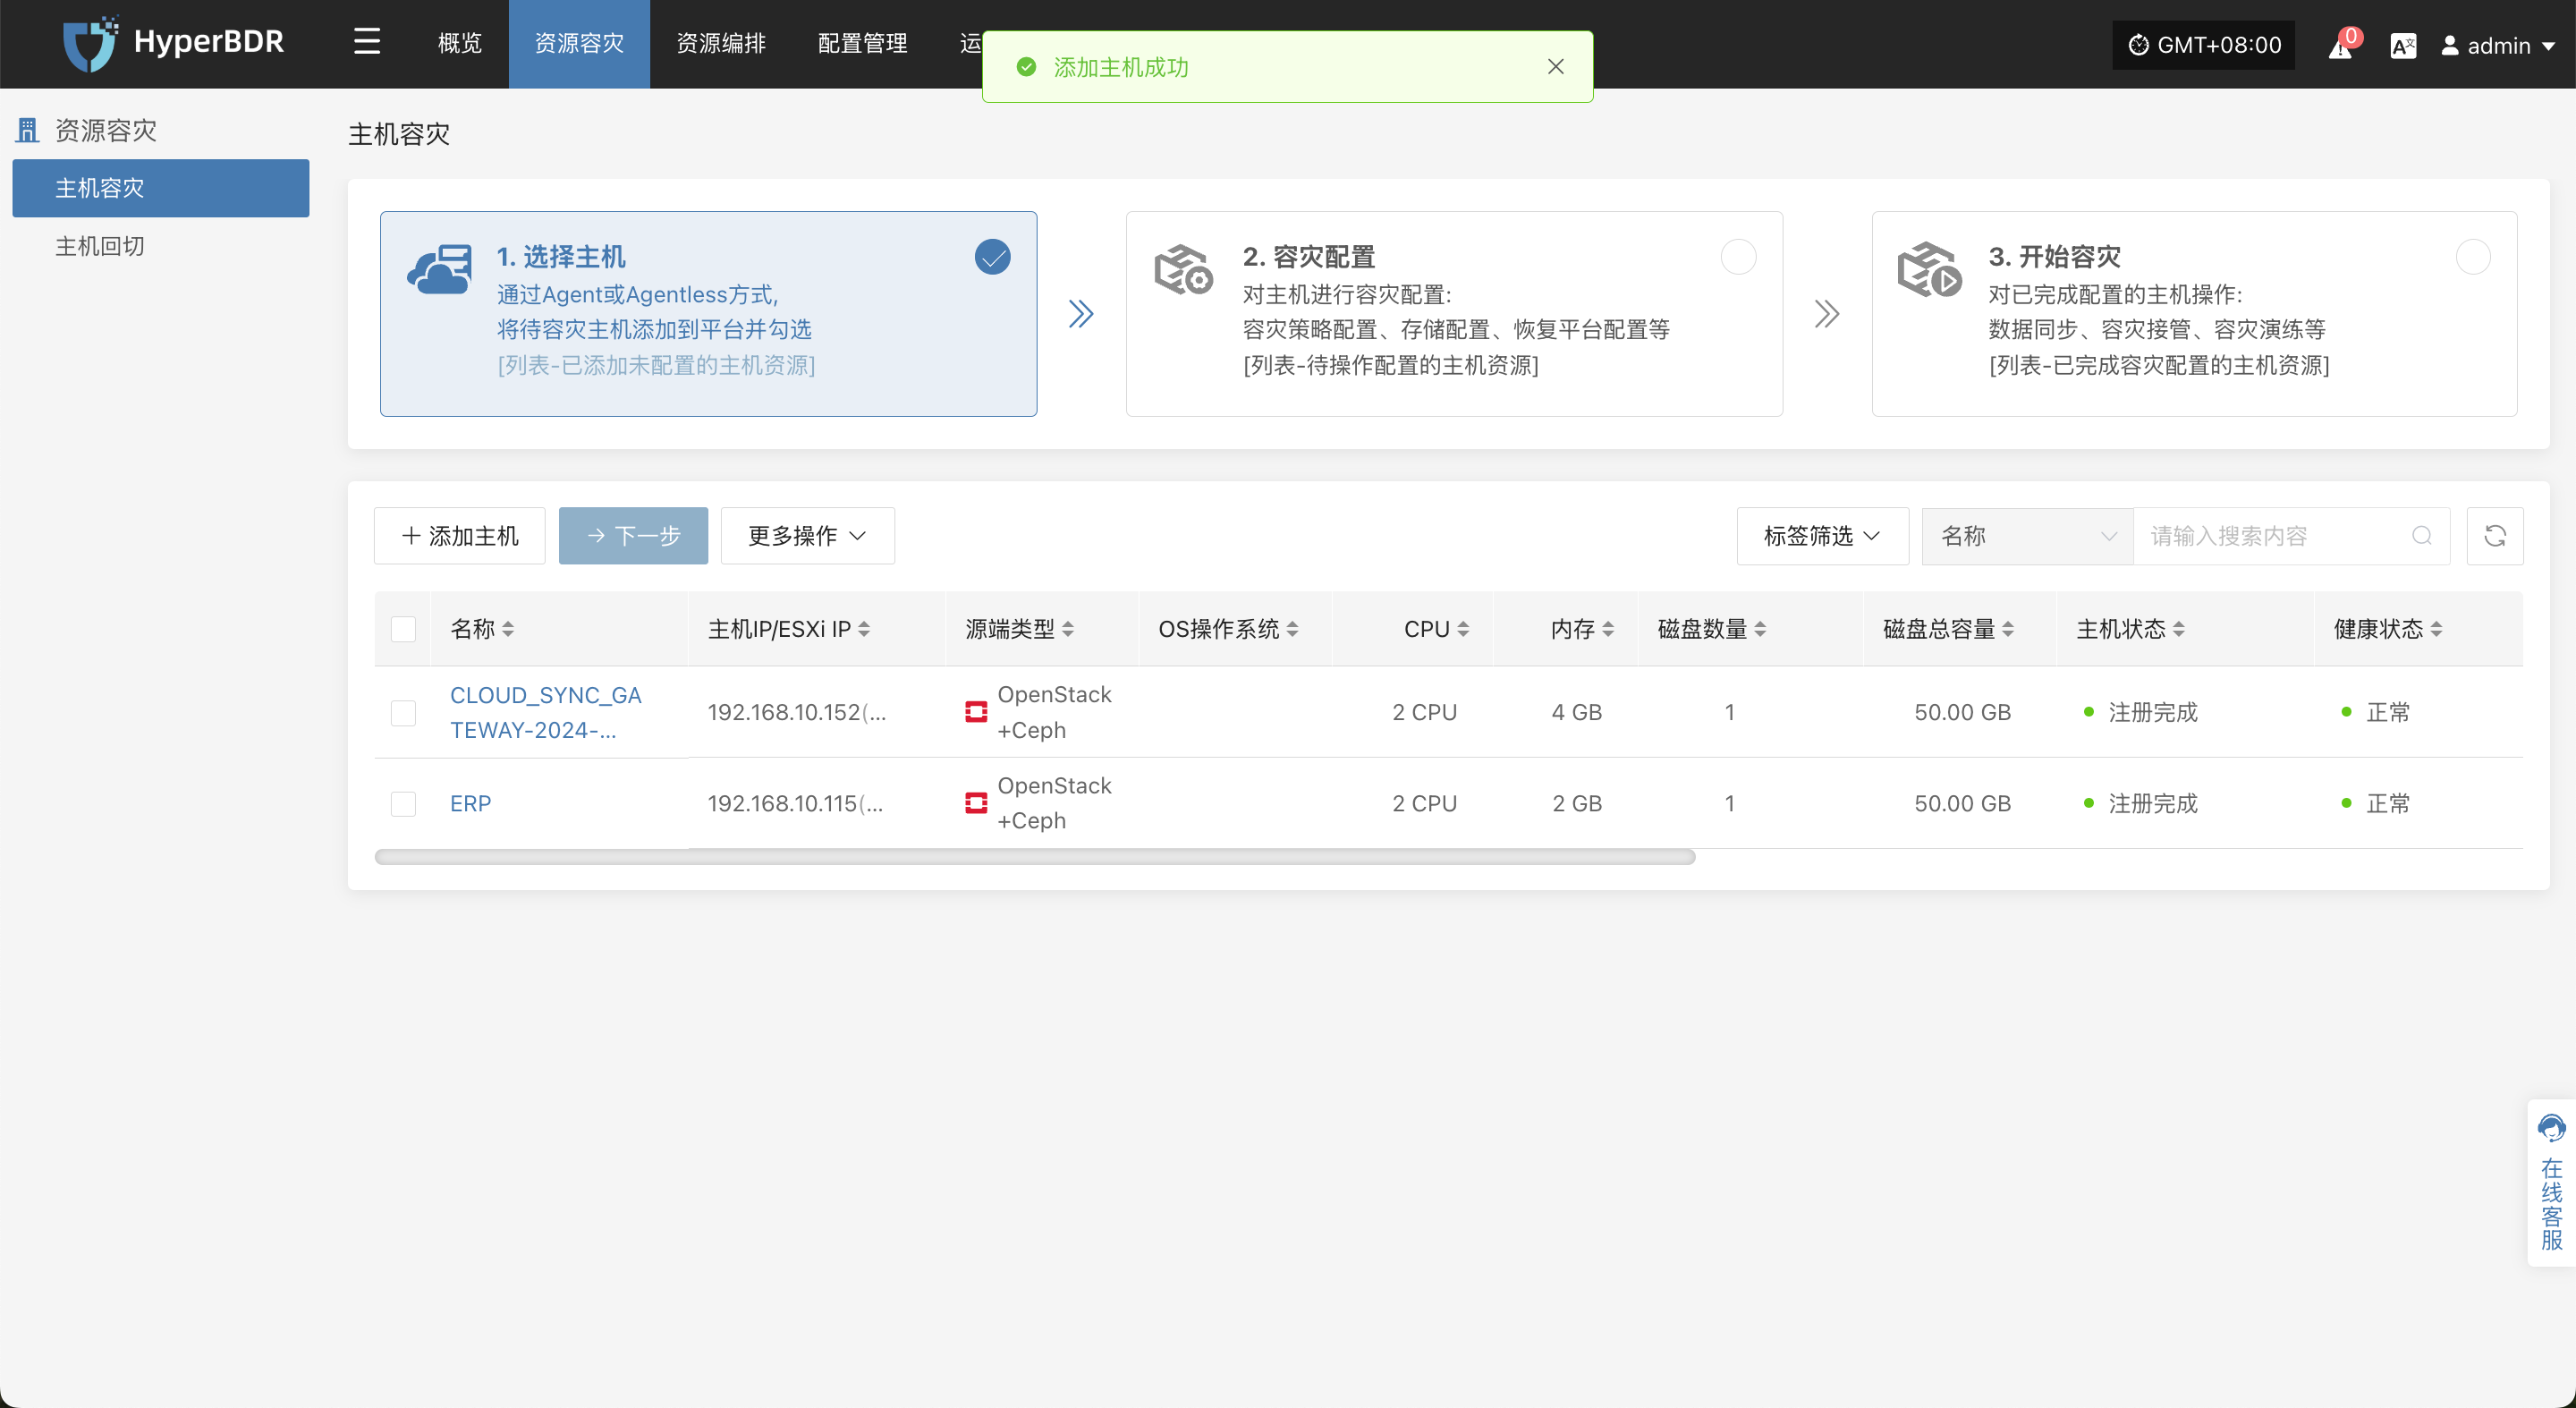Viewport: 2576px width, 1408px height.
Task: Sort by OS操作系统 column
Action: click(1292, 629)
